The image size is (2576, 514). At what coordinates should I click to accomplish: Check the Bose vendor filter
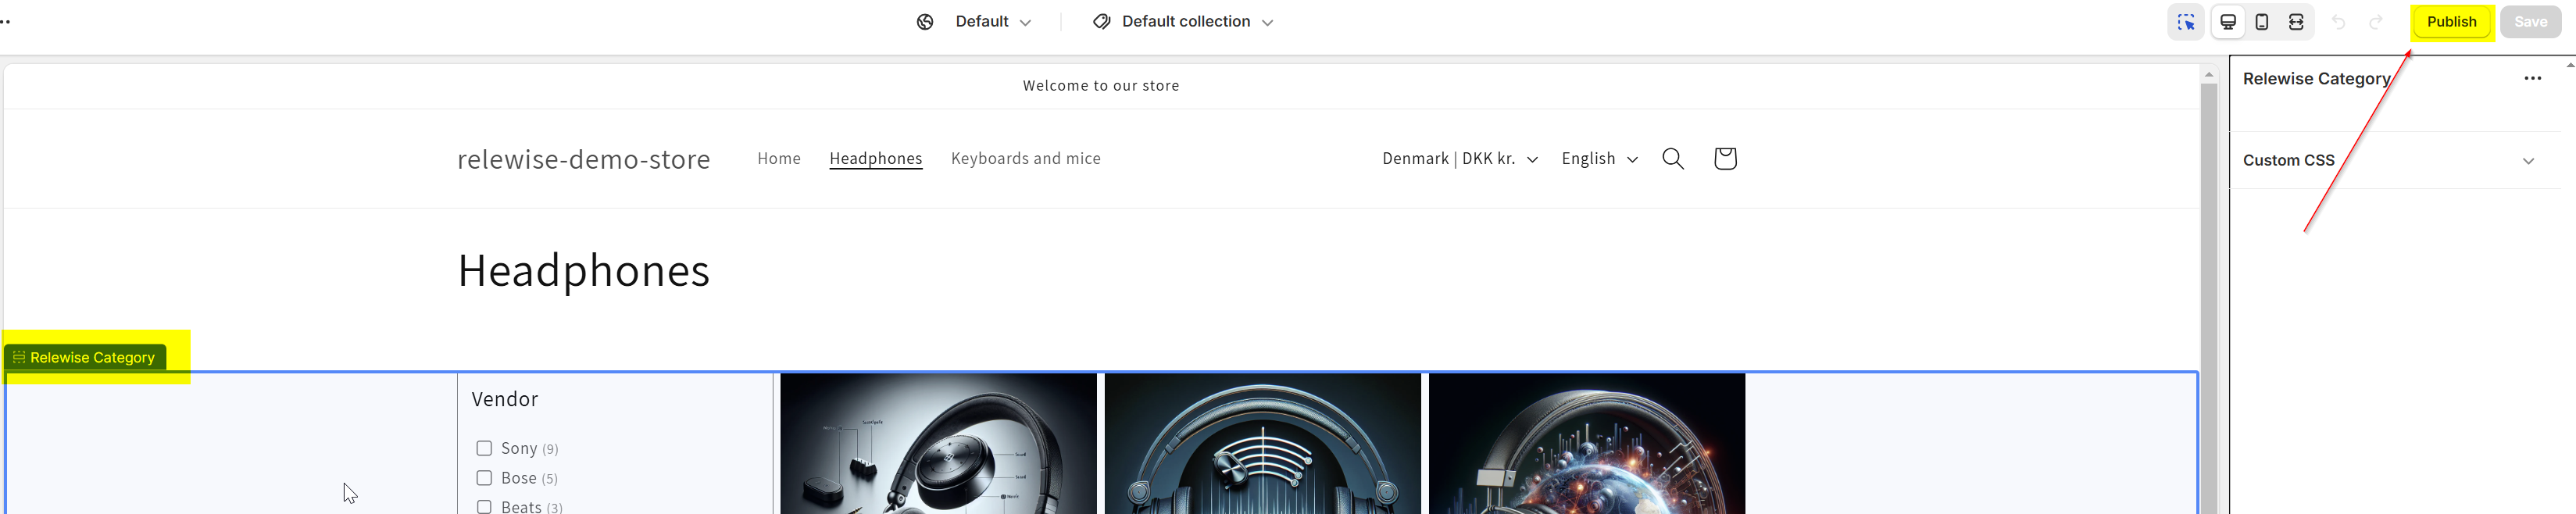coord(484,478)
